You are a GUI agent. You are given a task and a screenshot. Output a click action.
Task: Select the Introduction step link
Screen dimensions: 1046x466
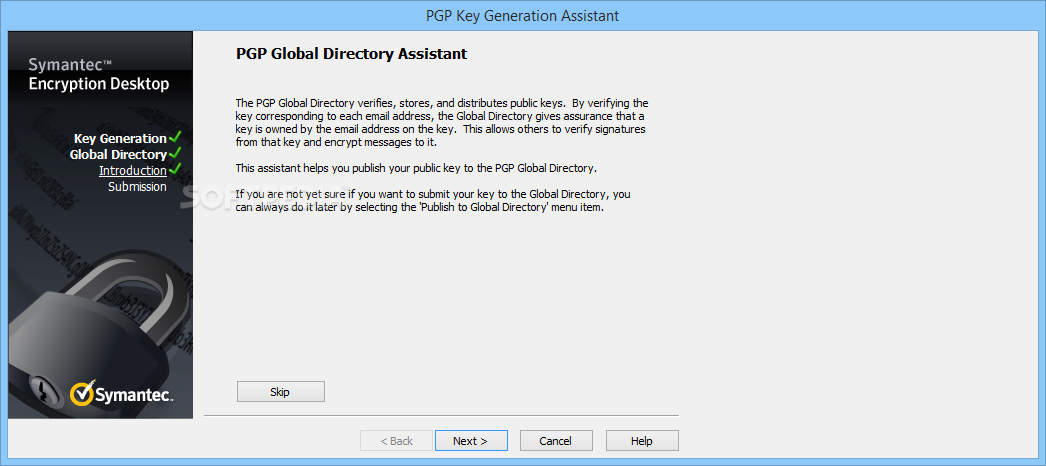pos(133,171)
